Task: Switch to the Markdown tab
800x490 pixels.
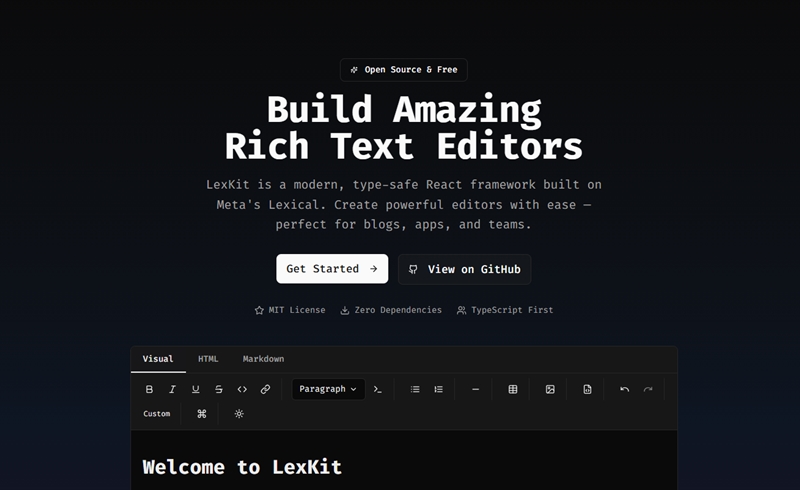Action: click(x=263, y=359)
